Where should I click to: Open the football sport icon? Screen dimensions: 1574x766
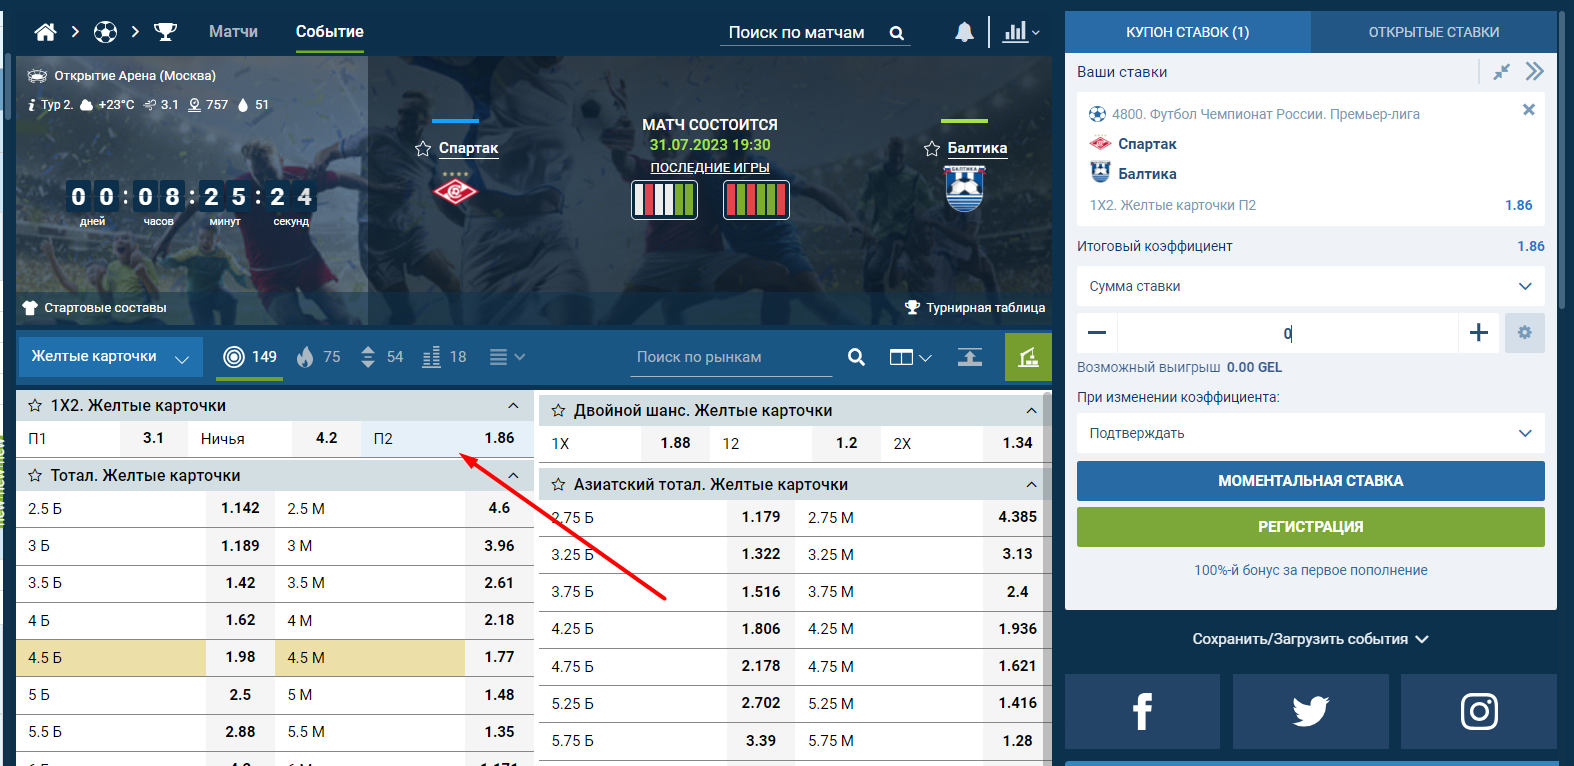click(x=105, y=32)
